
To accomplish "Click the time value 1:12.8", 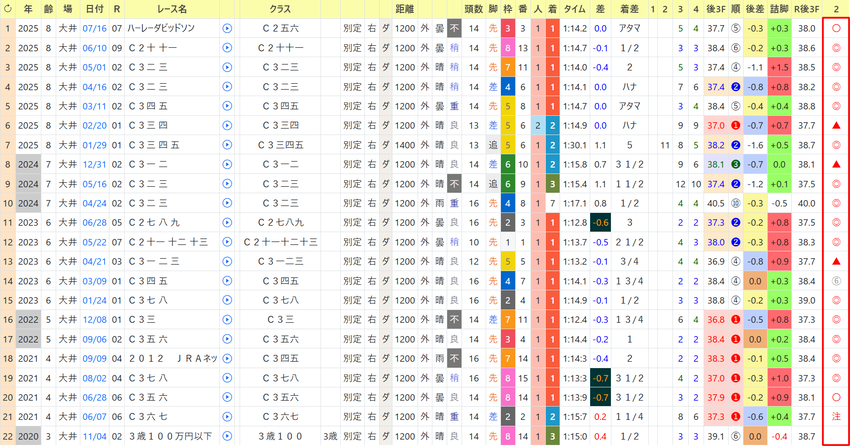I will [x=575, y=222].
